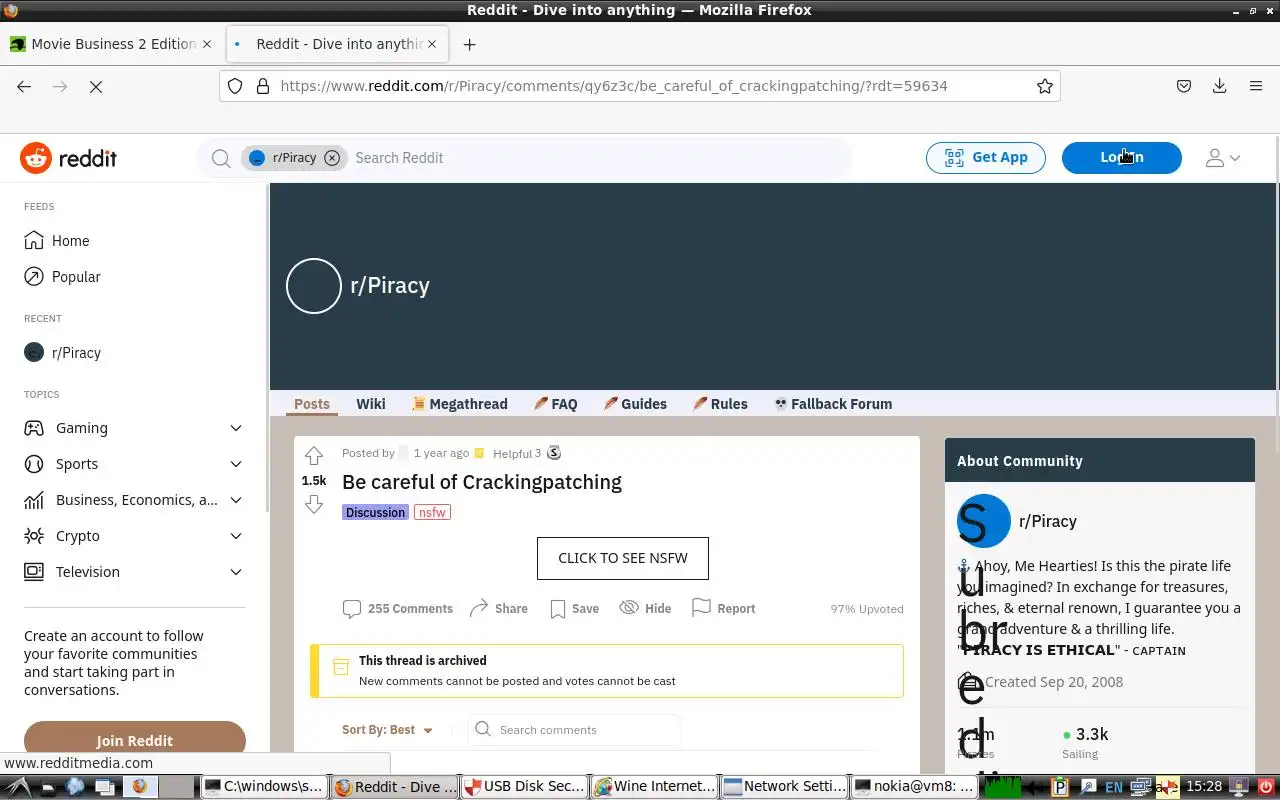Share the post

coord(498,608)
